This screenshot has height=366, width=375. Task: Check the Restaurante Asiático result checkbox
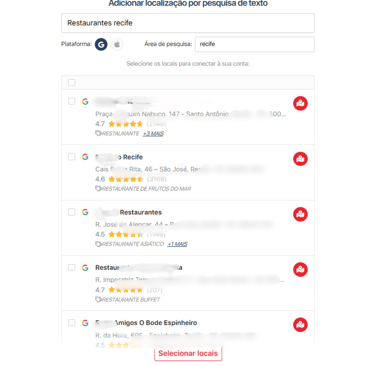pos(72,212)
